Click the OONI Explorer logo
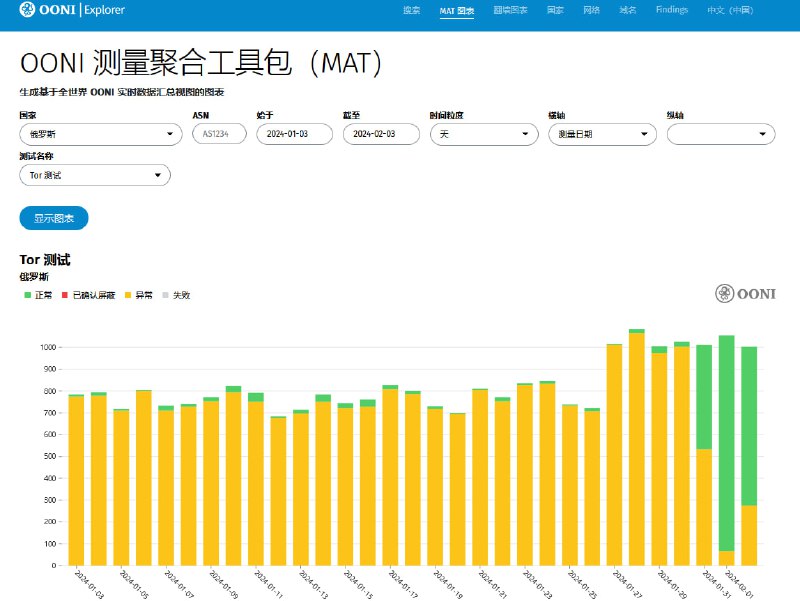Screen dimensions: 800x601 point(72,10)
